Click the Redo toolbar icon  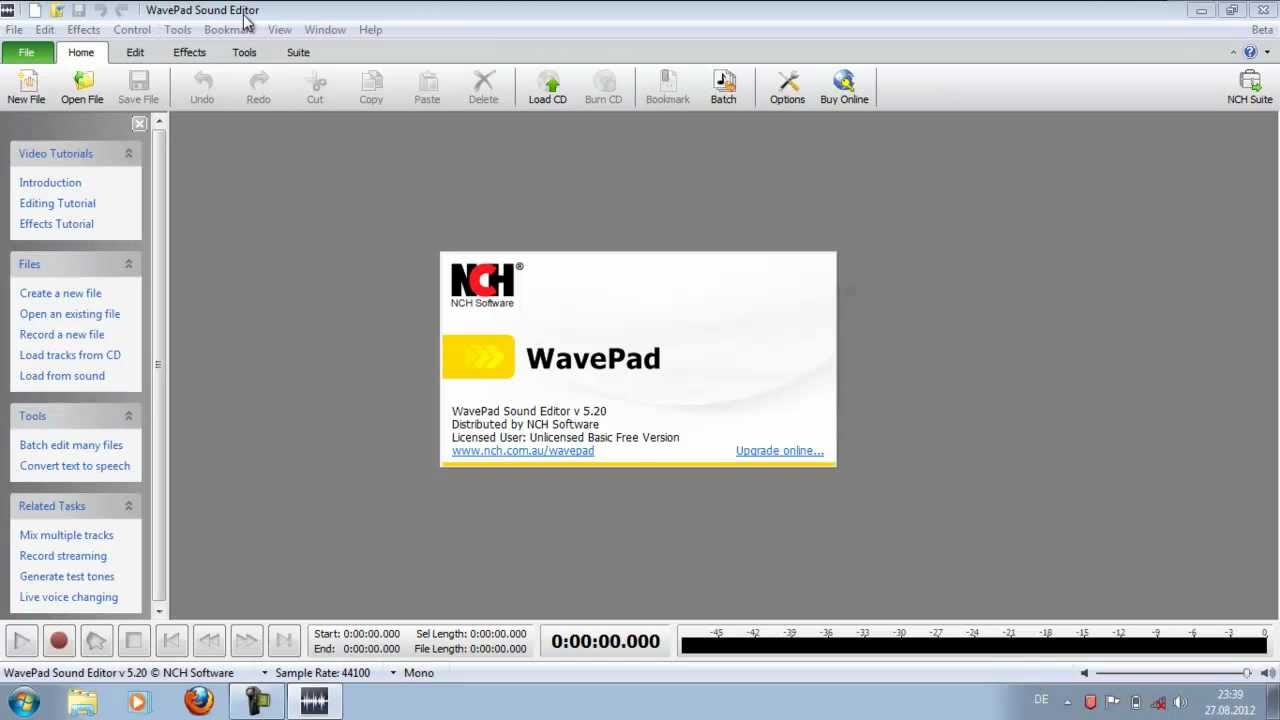[x=258, y=87]
